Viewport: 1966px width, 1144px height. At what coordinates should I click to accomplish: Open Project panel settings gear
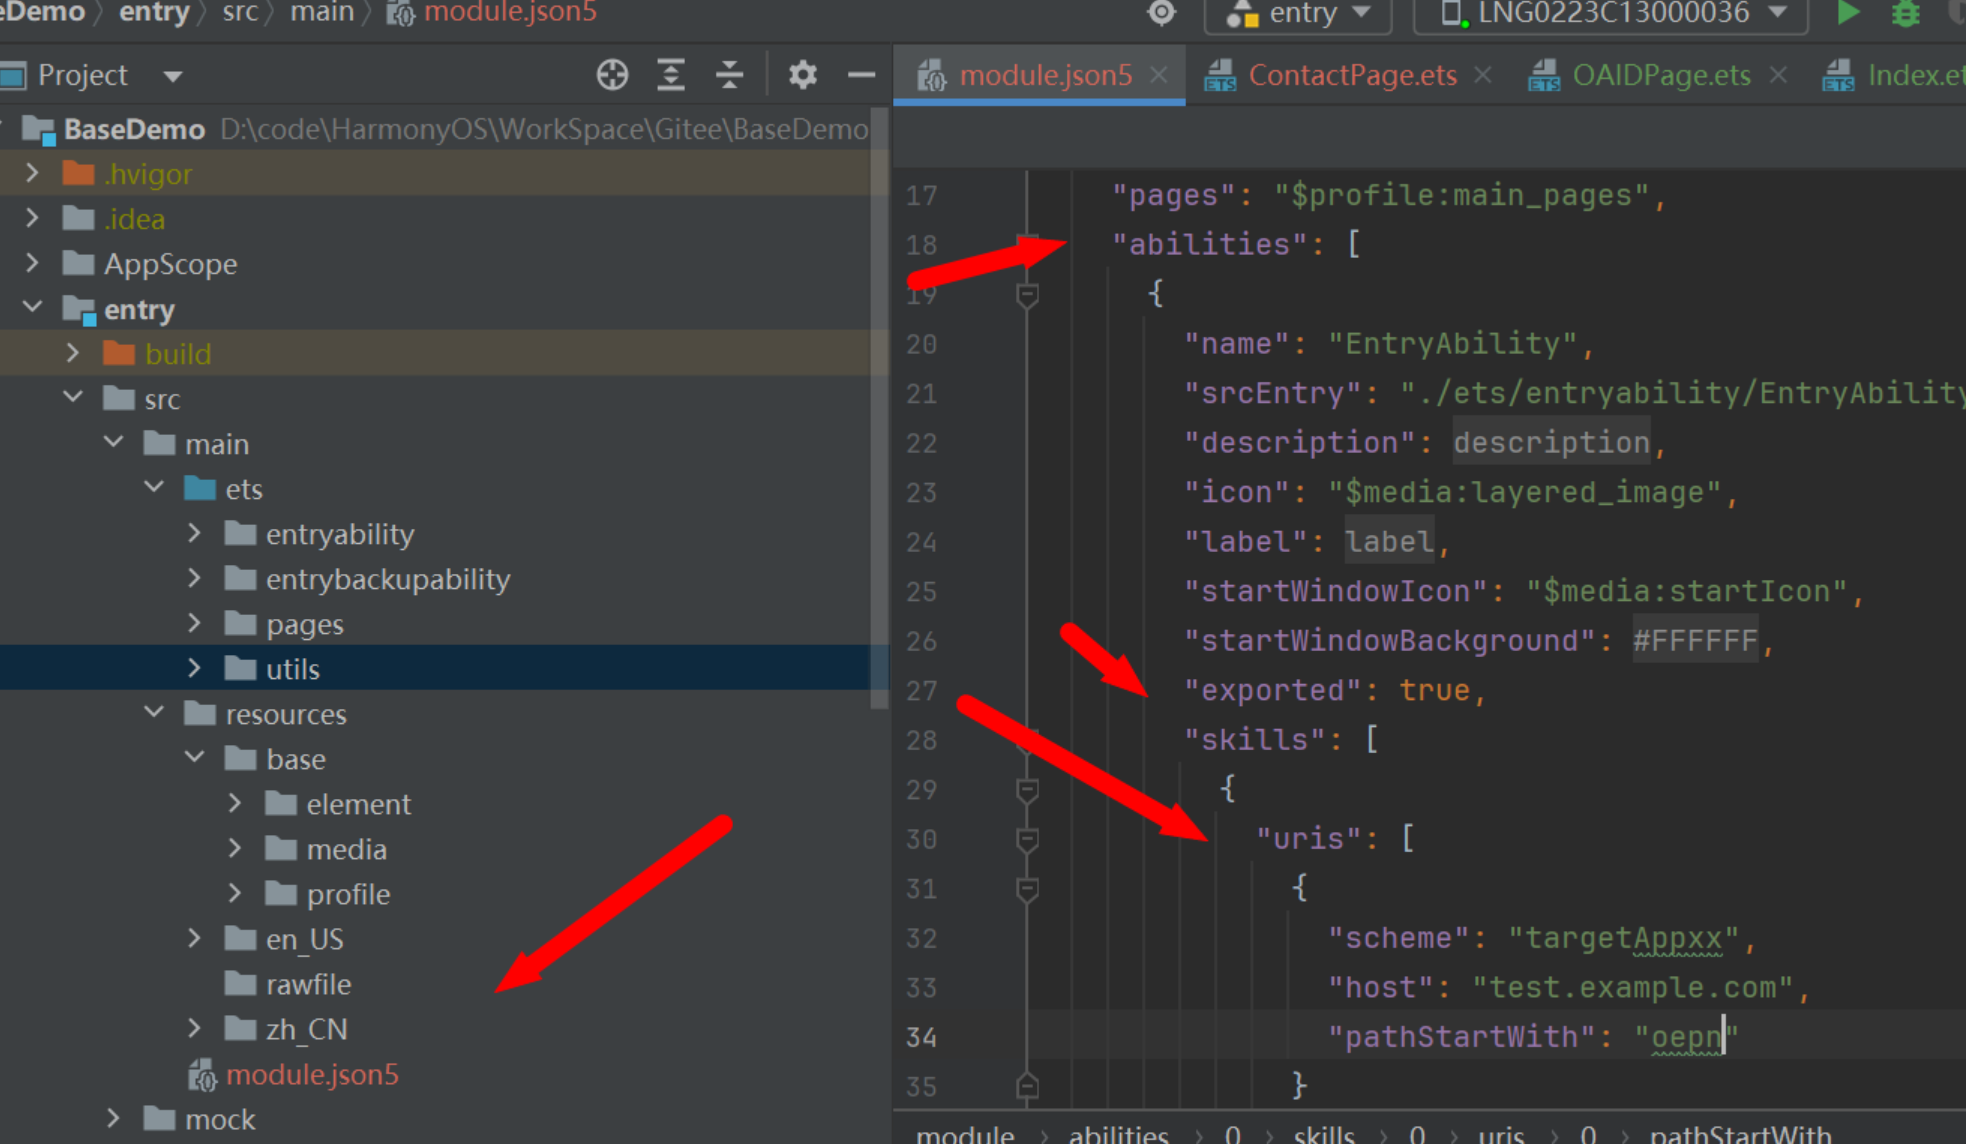coord(802,75)
